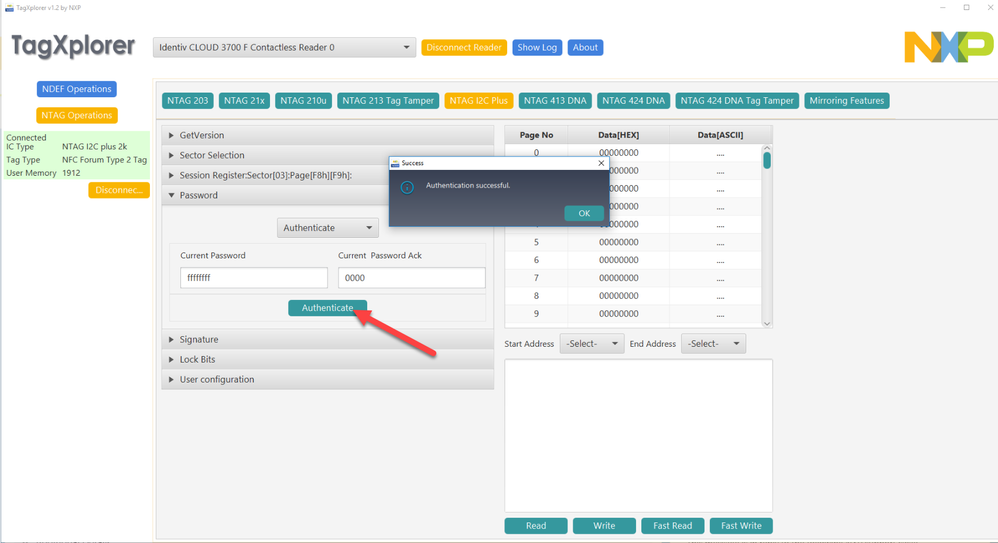Click the page table scroll down arrow

click(767, 323)
